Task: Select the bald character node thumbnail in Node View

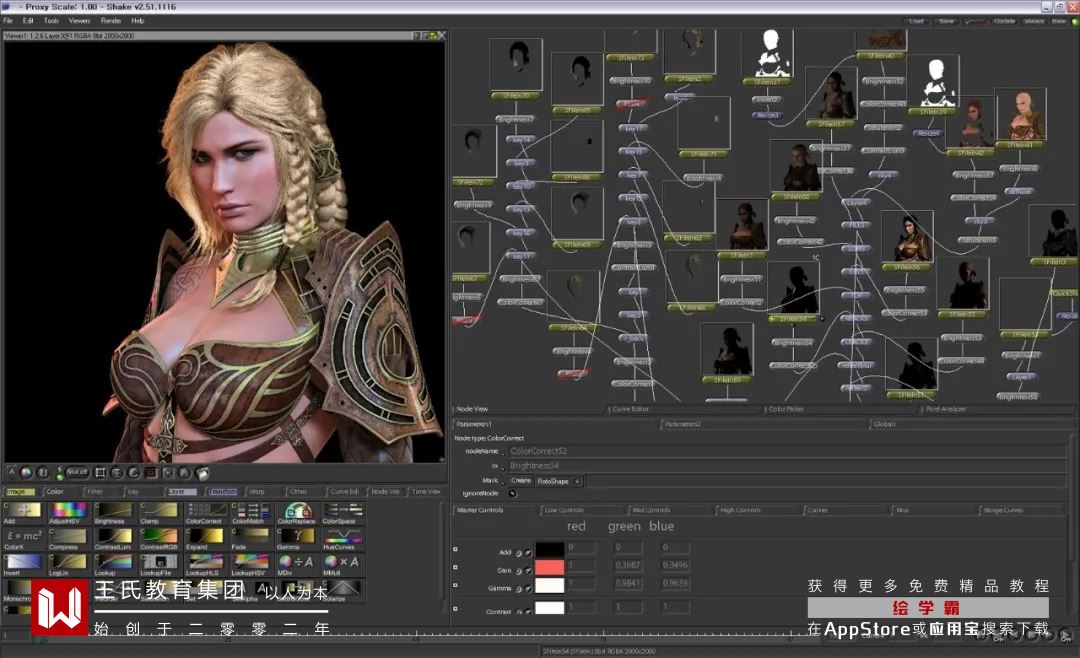Action: point(1021,114)
